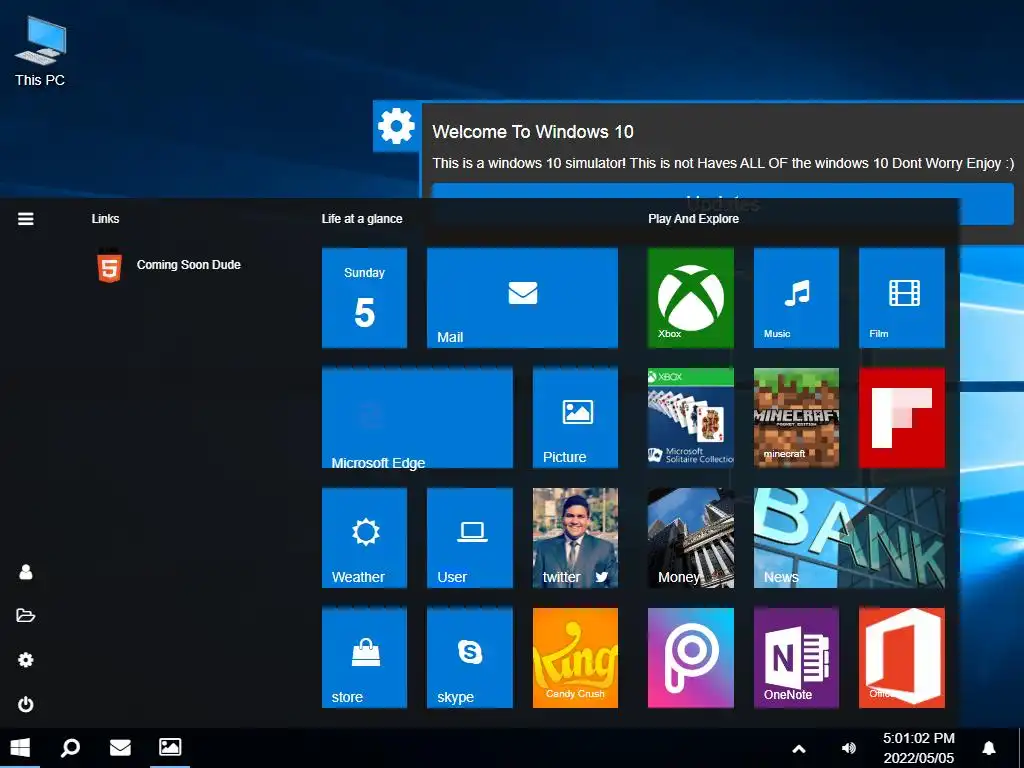Launch the Microsoft Edge tile
This screenshot has width=1024, height=768.
coord(417,418)
